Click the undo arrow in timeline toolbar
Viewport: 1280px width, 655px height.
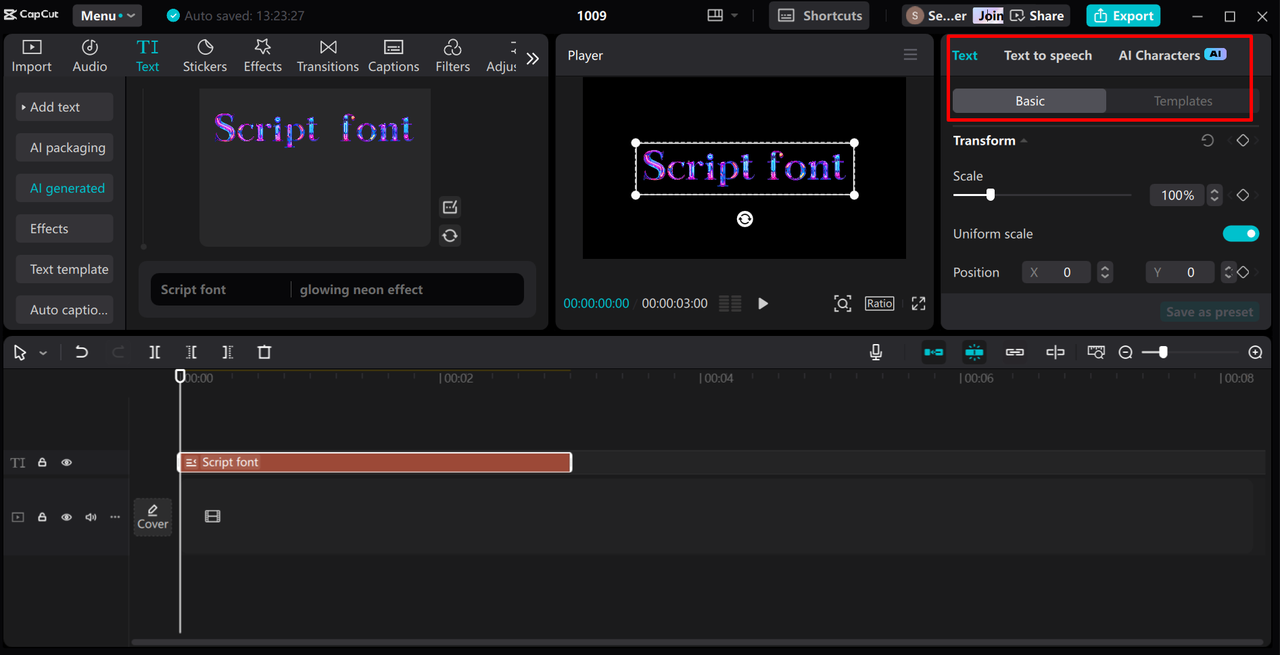pyautogui.click(x=82, y=352)
